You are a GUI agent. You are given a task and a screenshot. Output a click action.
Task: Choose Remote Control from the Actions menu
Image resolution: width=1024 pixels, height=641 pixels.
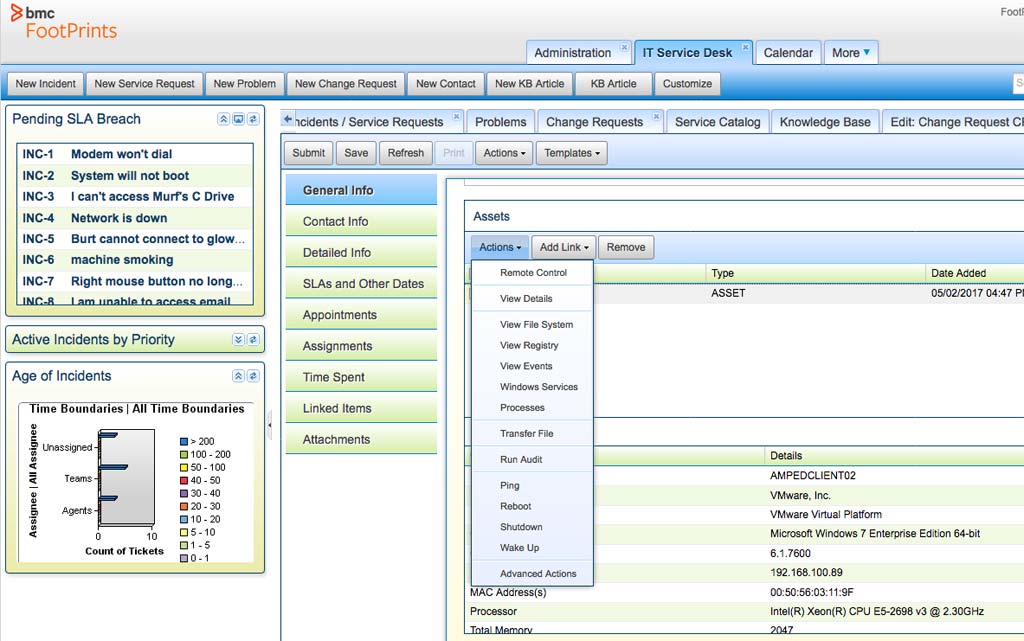click(x=532, y=273)
